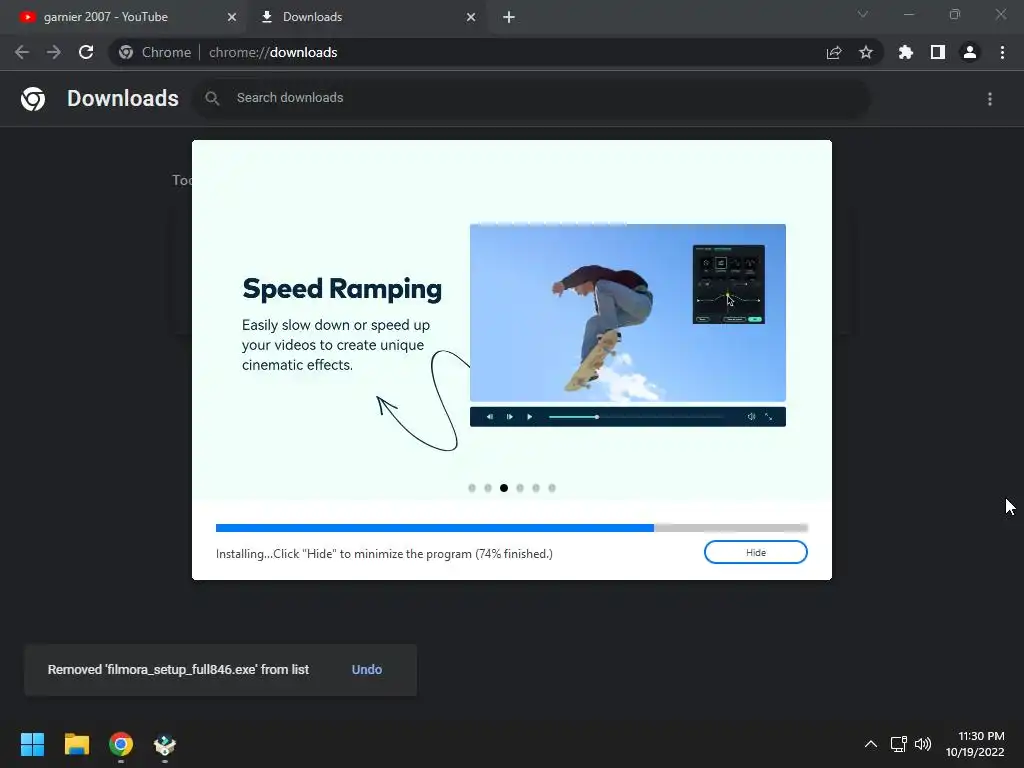Open the network tray icon
Image resolution: width=1024 pixels, height=768 pixels.
[x=899, y=744]
